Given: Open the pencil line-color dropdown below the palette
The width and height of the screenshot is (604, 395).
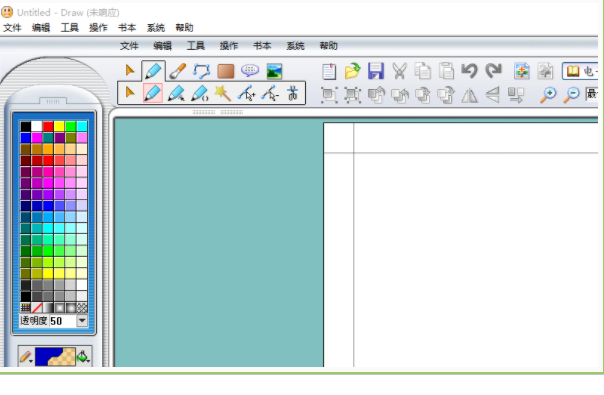Looking at the screenshot, I should [26, 357].
